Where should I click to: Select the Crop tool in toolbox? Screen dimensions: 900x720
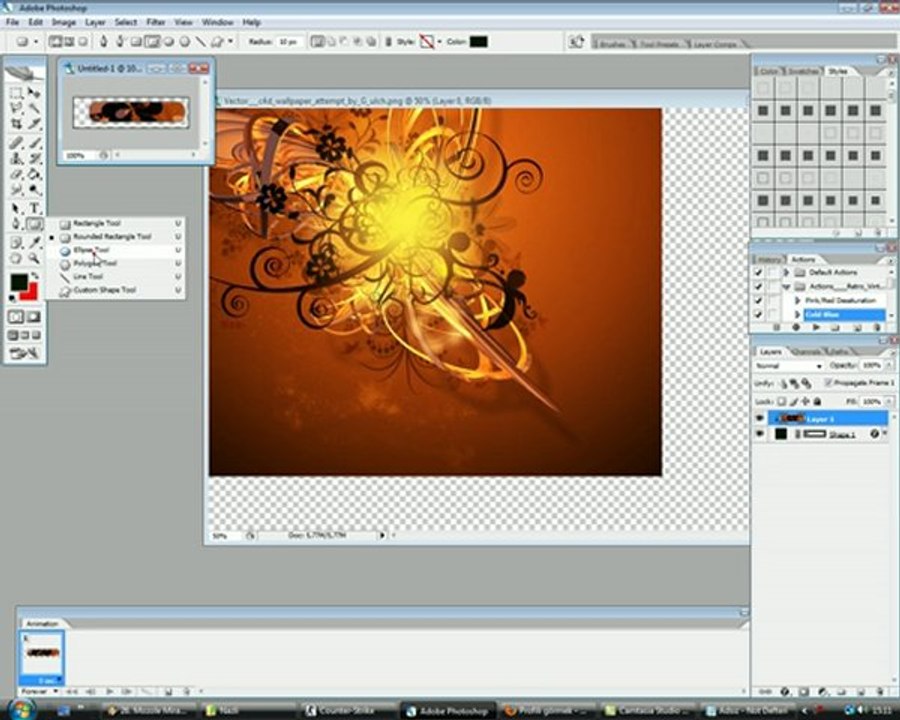coord(16,124)
